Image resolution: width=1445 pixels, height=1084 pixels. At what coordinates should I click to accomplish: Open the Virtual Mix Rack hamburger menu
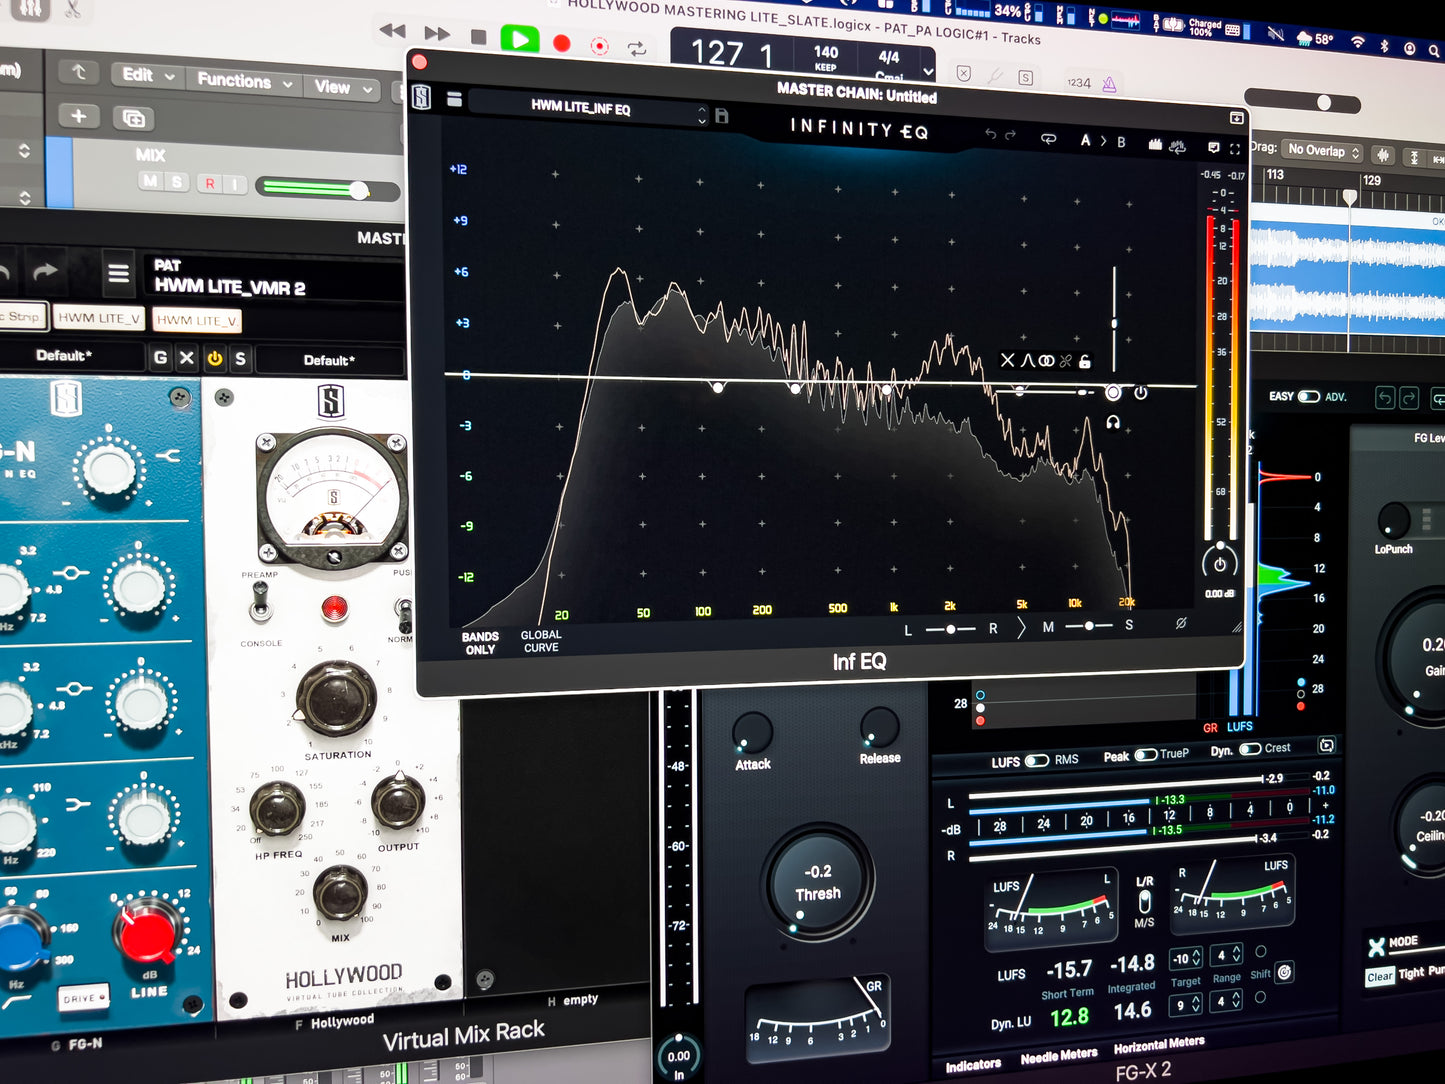pos(118,272)
